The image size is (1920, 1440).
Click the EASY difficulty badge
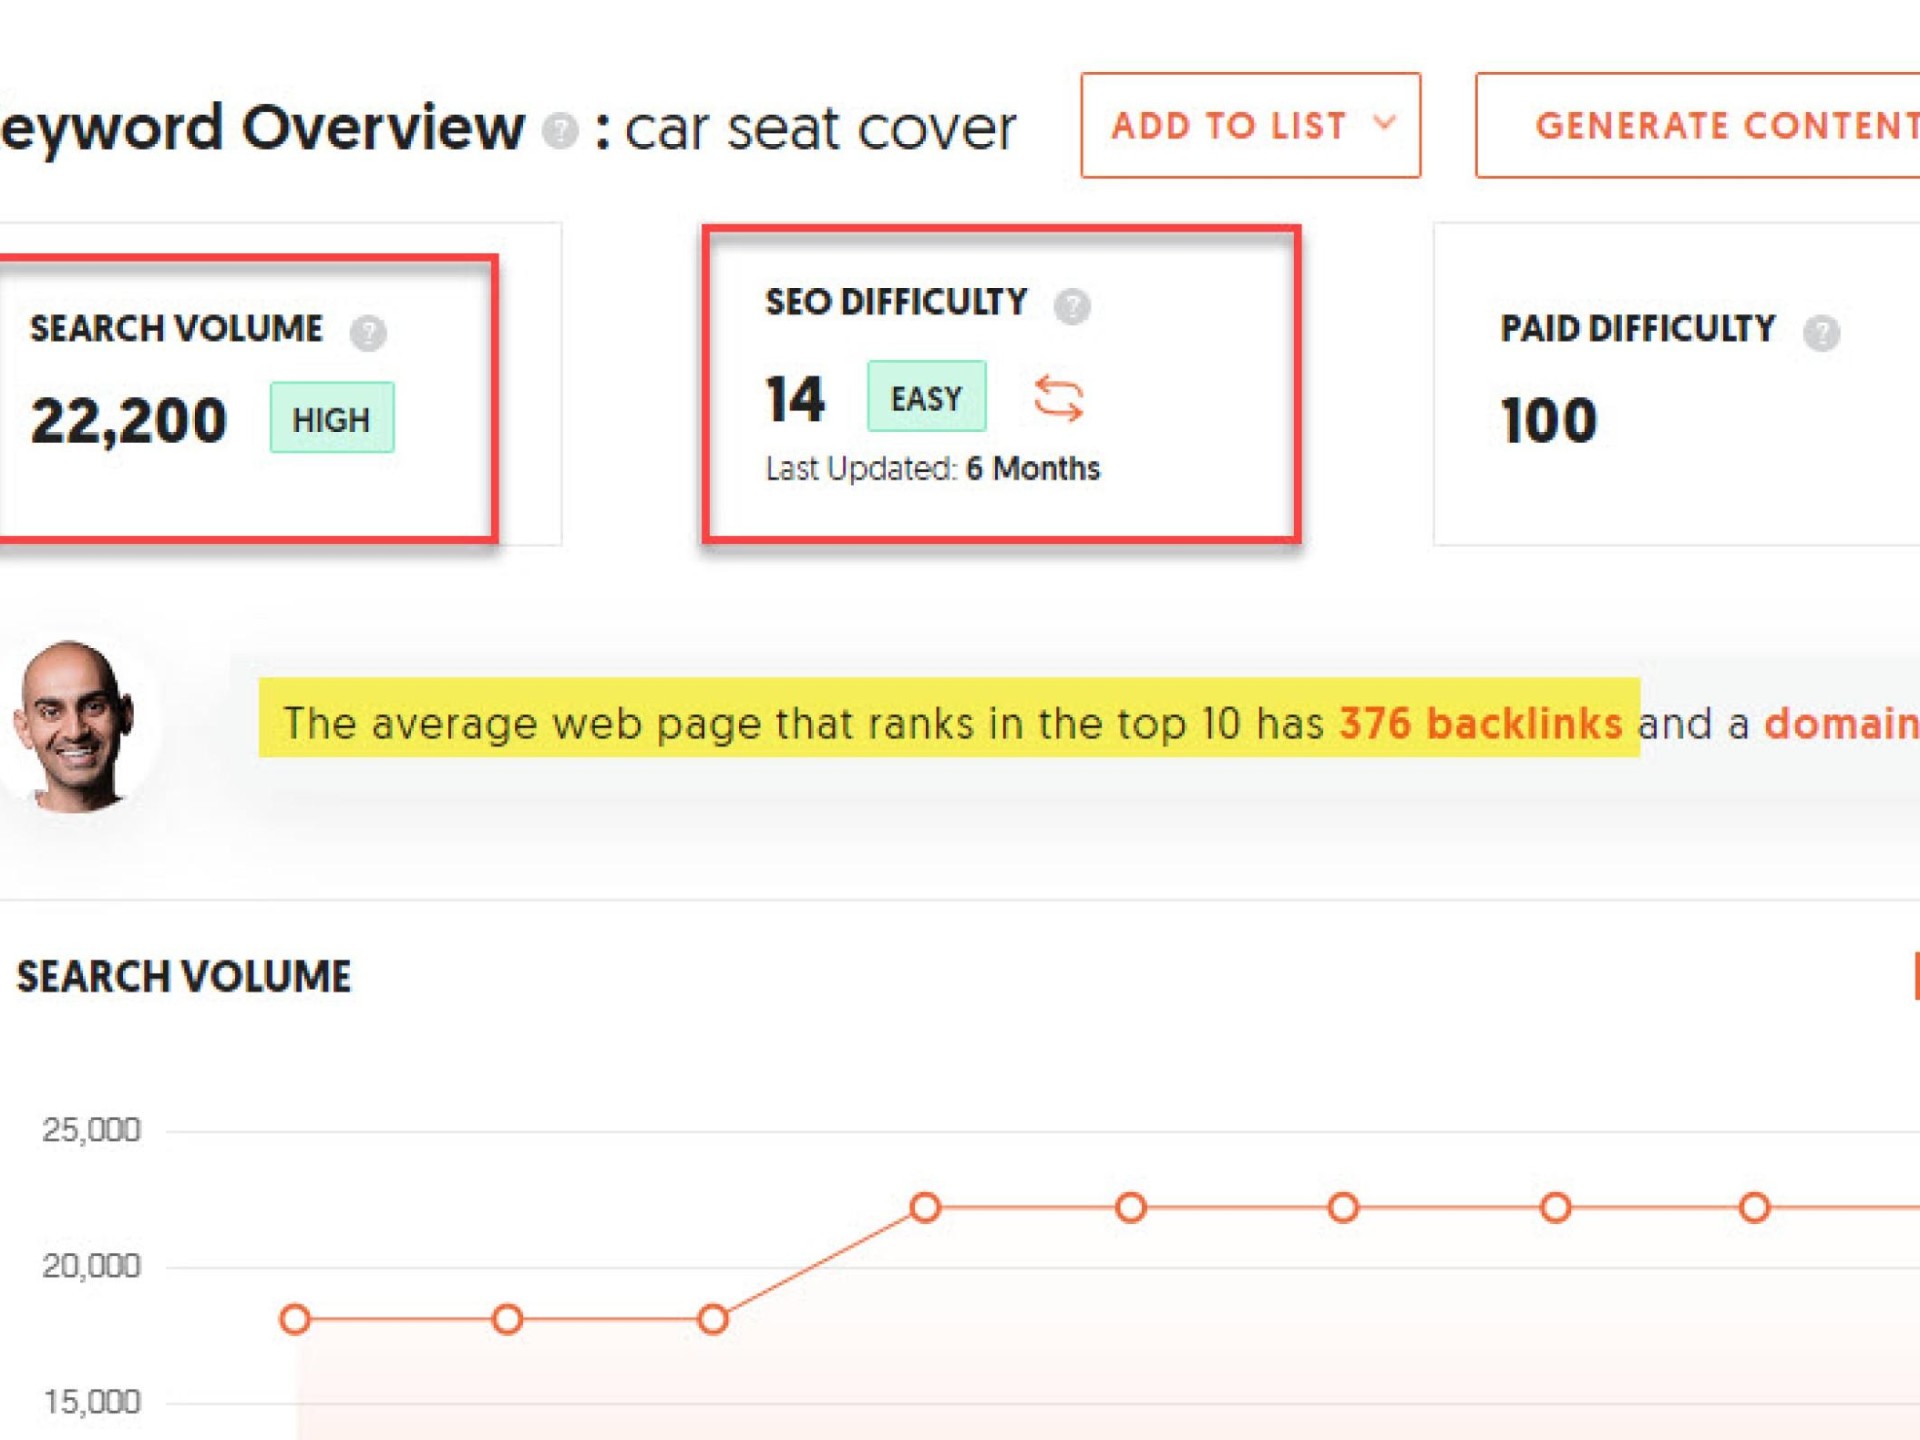coord(926,397)
